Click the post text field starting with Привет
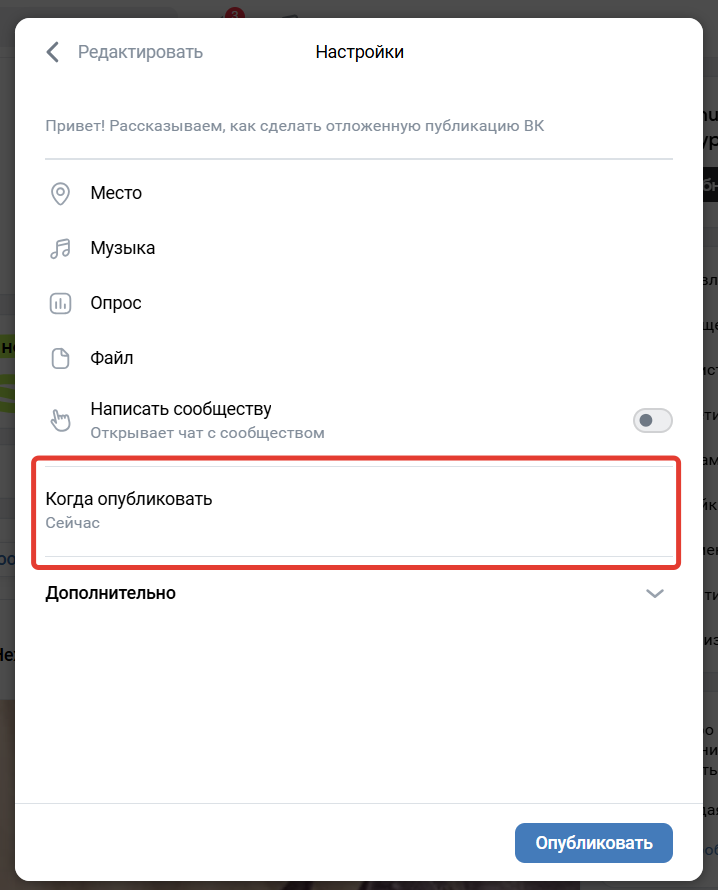The height and width of the screenshot is (890, 718). (359, 126)
